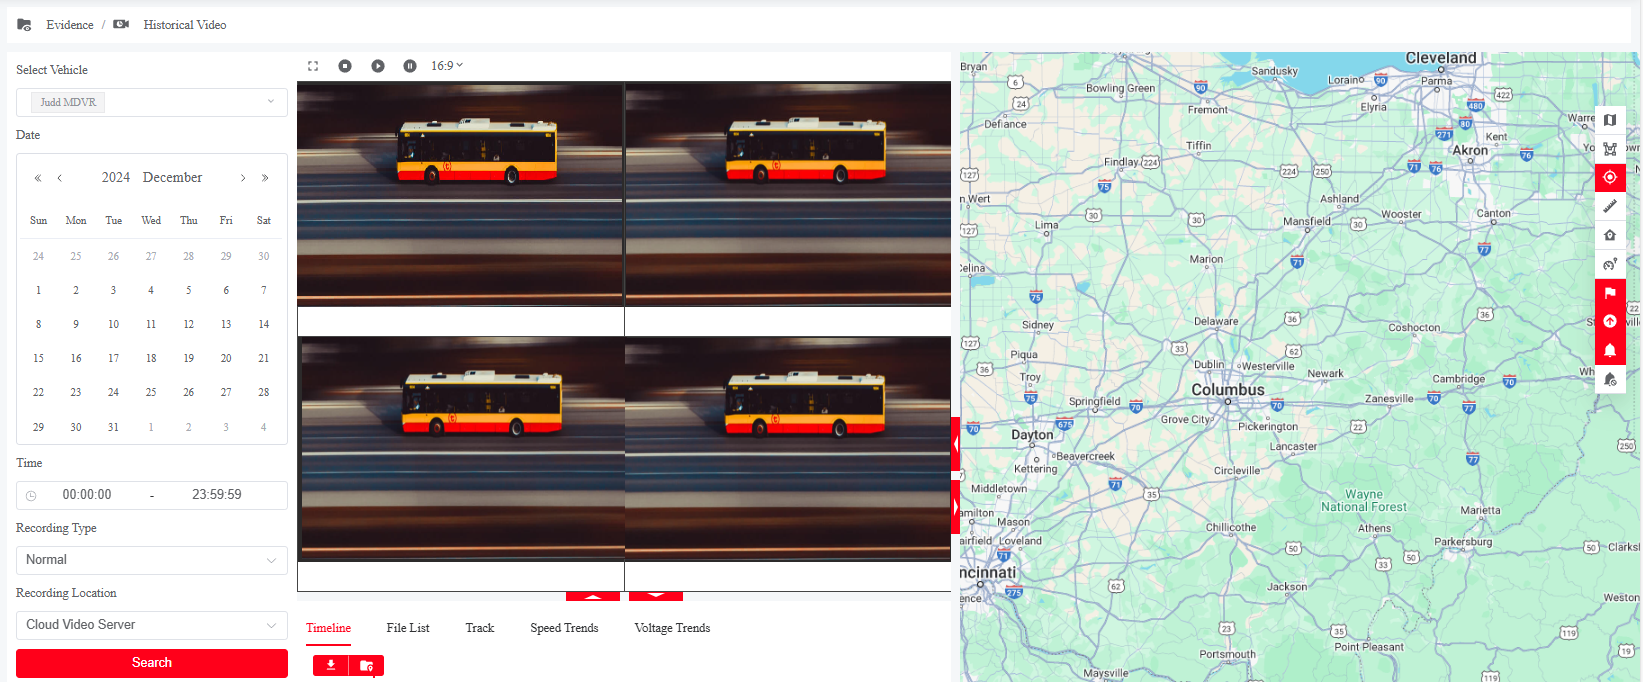
Task: Toggle the target location map button
Action: 1610,177
